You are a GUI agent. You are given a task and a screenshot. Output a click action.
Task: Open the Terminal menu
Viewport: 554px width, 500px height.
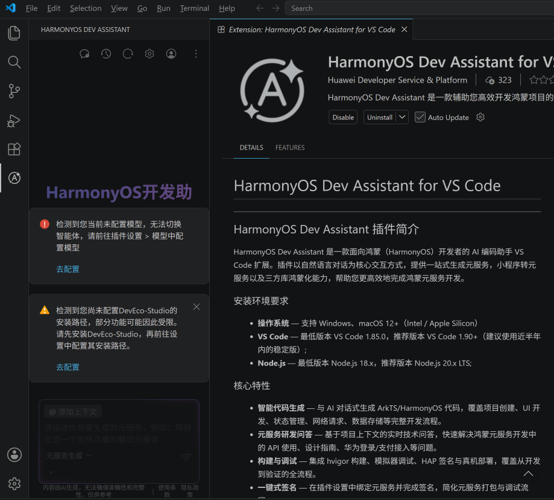pos(194,8)
